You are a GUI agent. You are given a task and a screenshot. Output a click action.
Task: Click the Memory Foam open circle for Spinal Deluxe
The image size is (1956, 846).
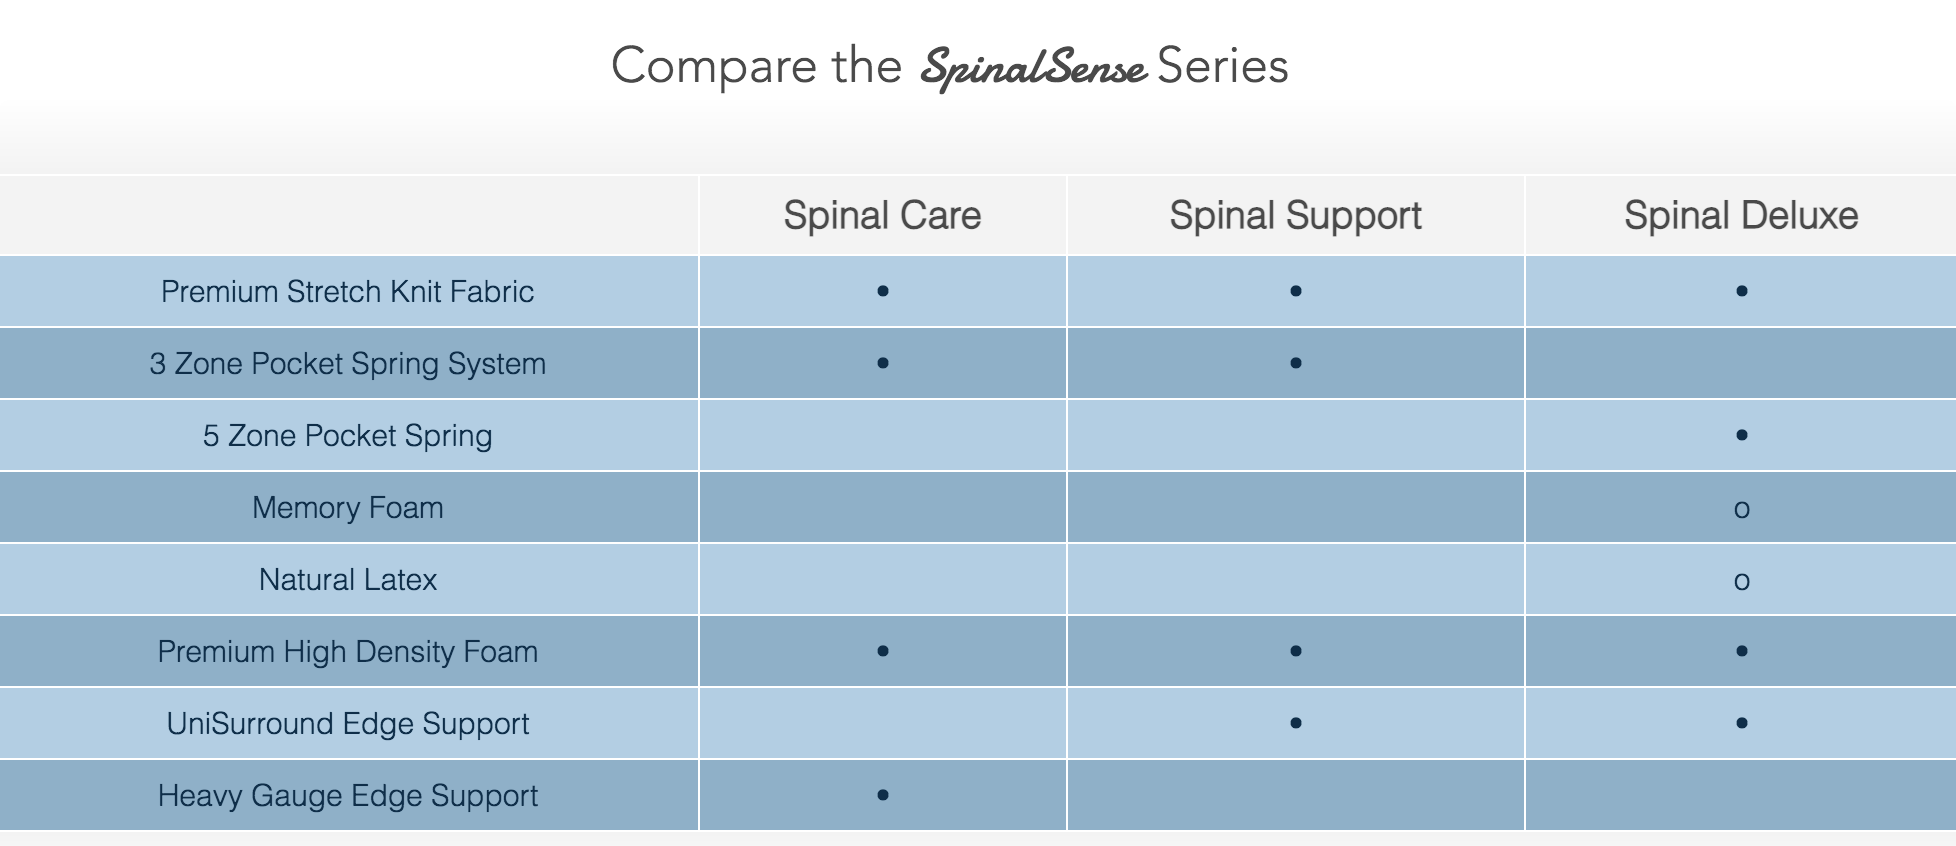pyautogui.click(x=1741, y=510)
